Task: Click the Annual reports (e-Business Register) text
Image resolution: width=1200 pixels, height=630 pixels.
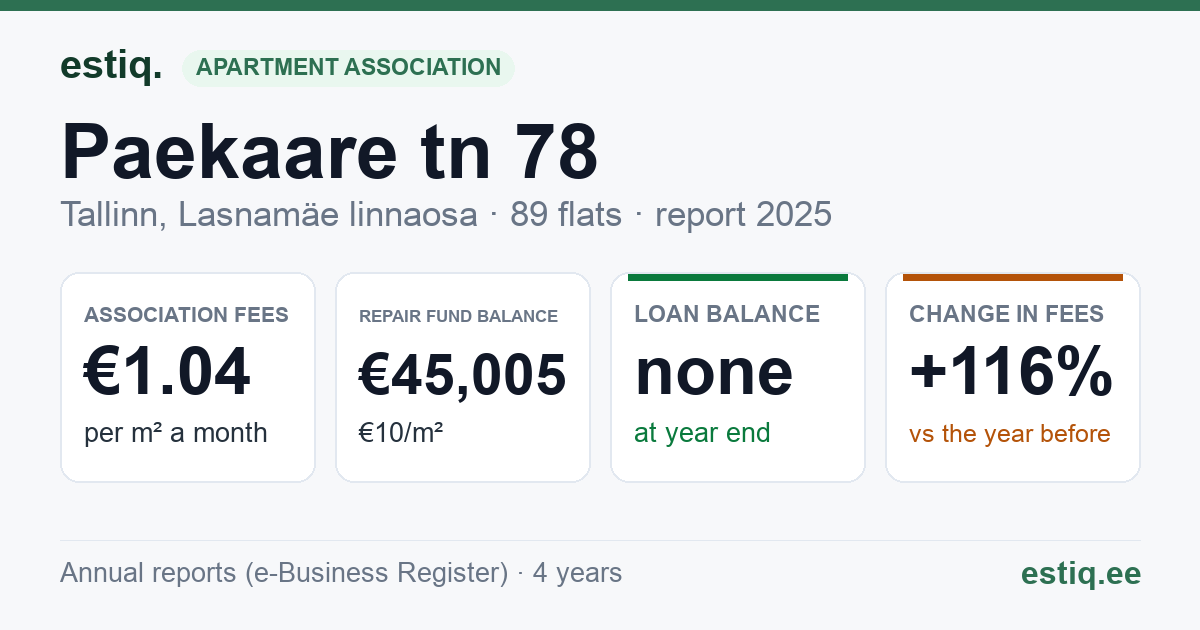Action: click(284, 573)
